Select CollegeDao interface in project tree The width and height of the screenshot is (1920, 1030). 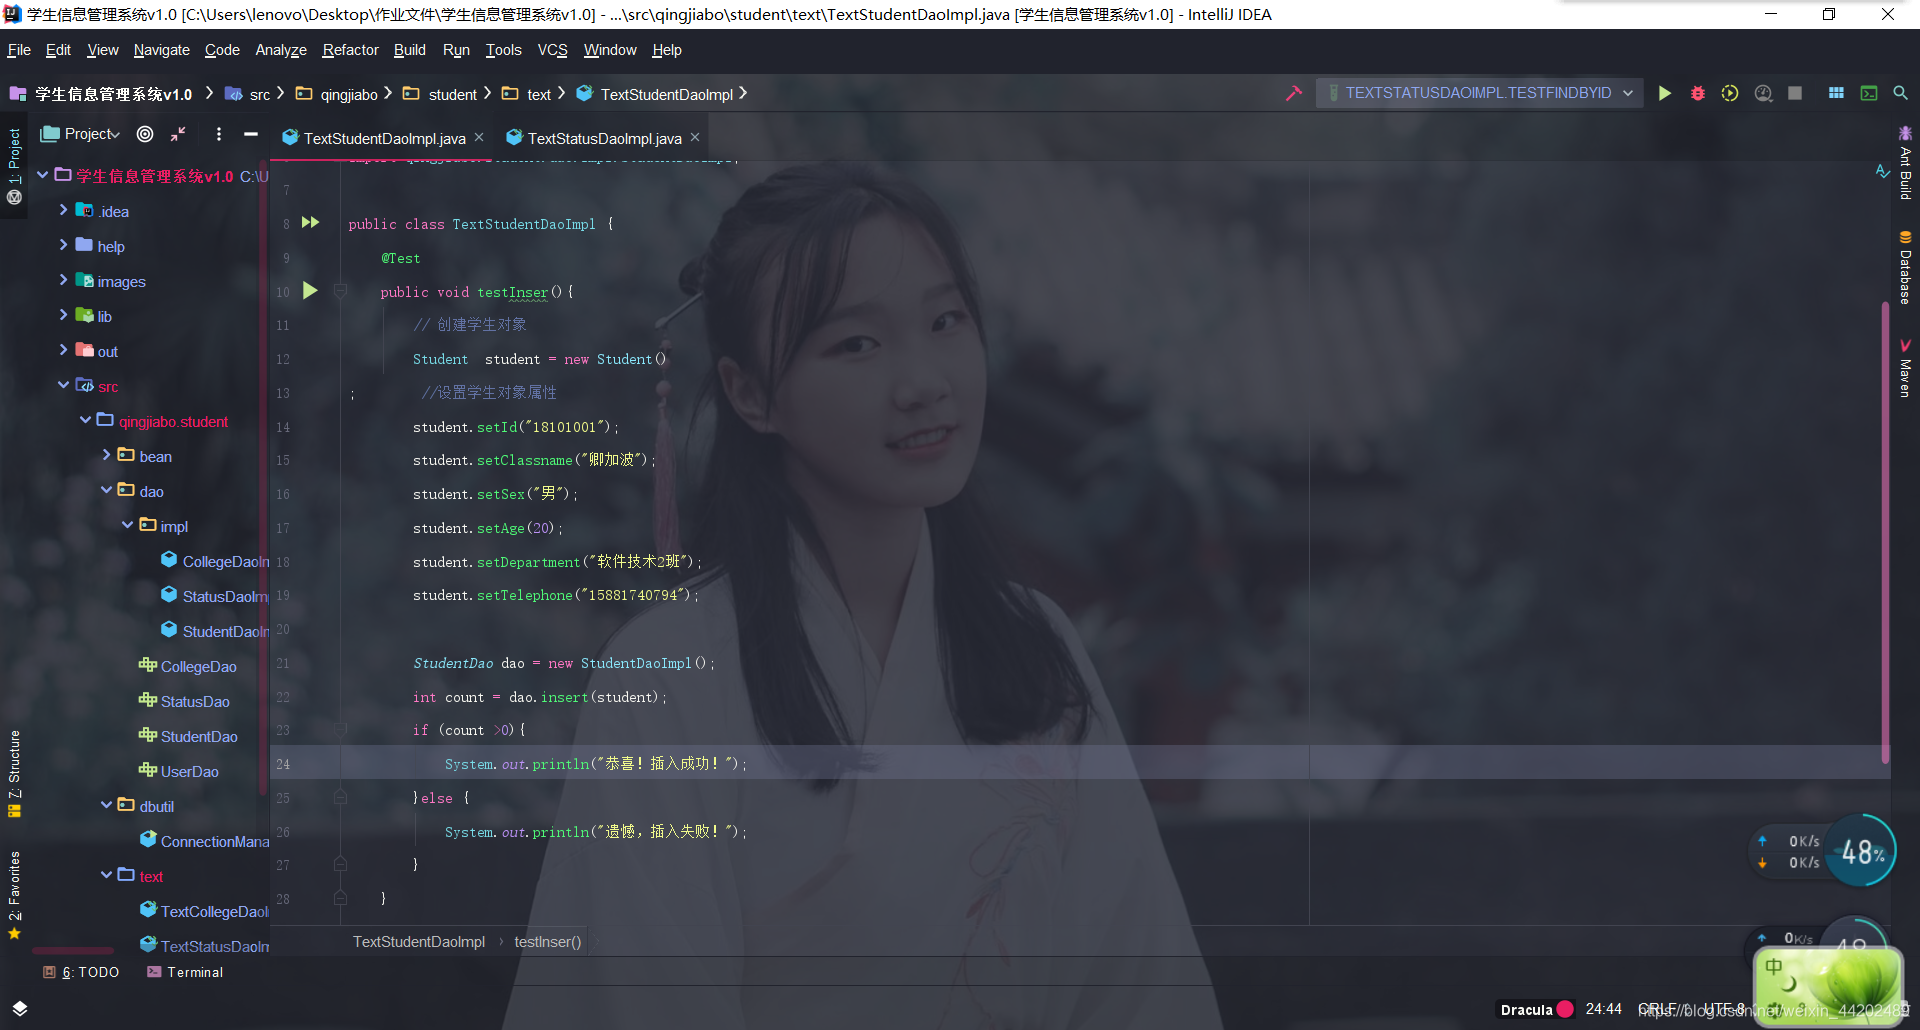point(188,666)
